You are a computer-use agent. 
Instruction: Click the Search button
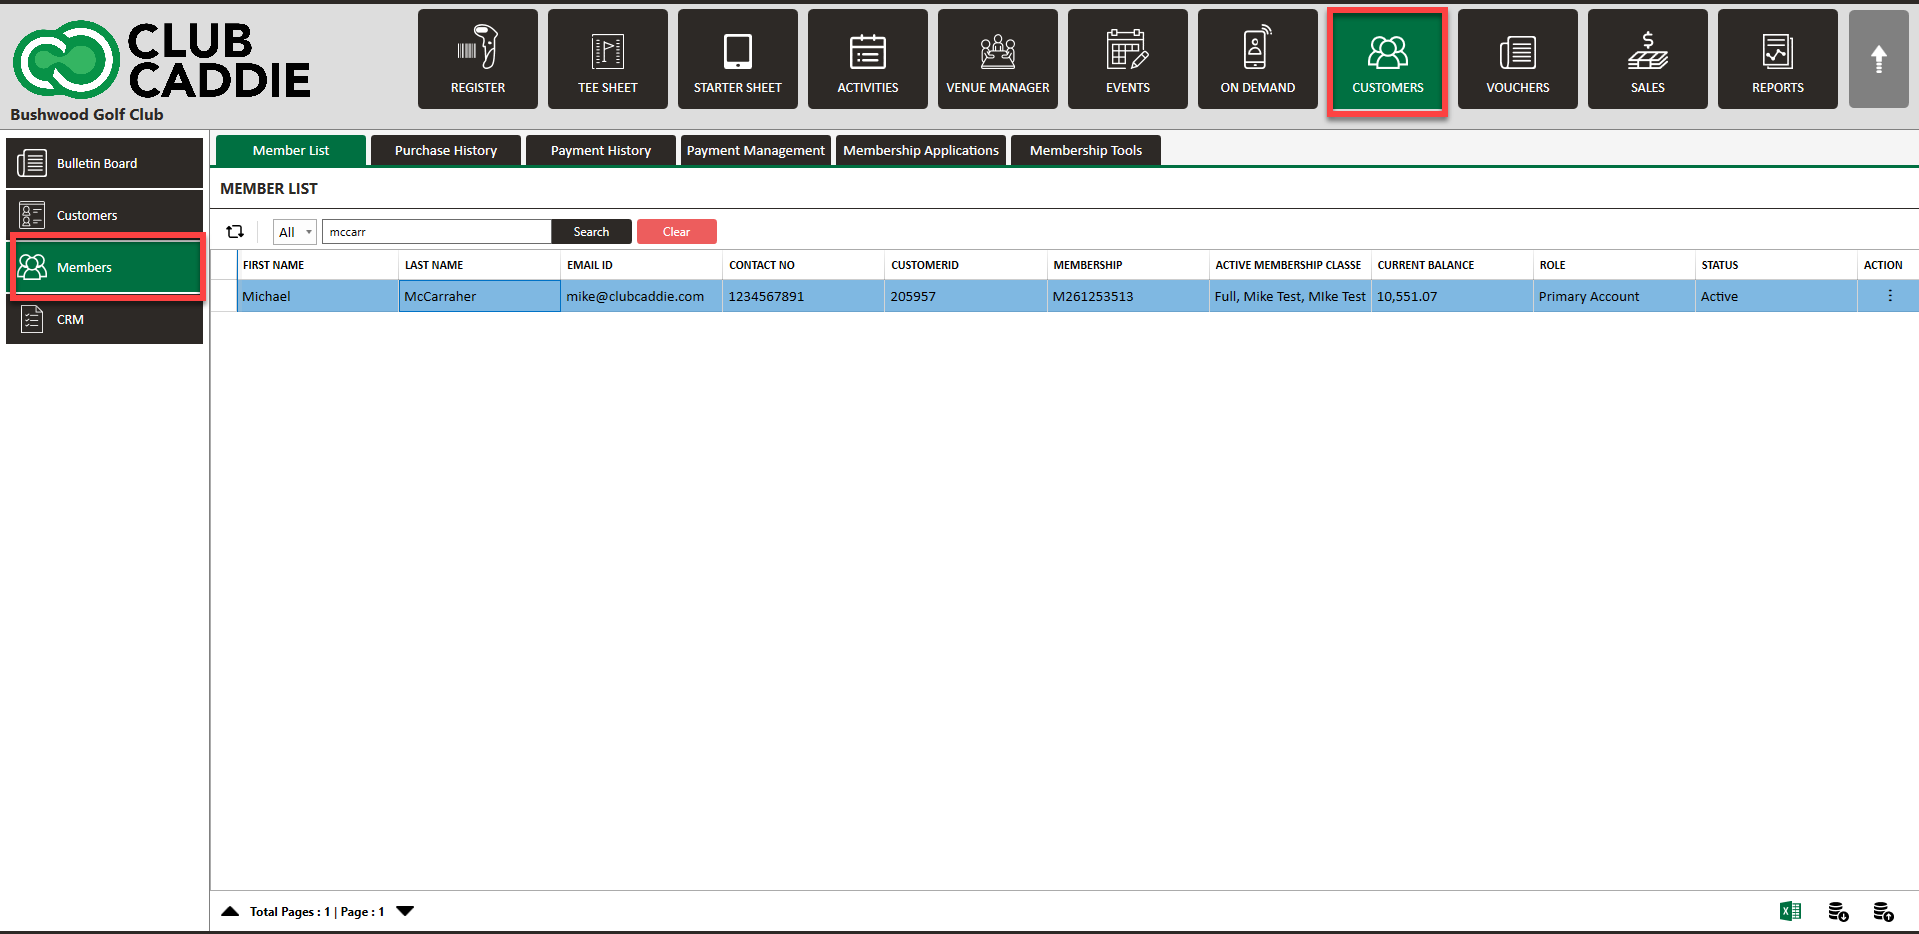tap(591, 232)
